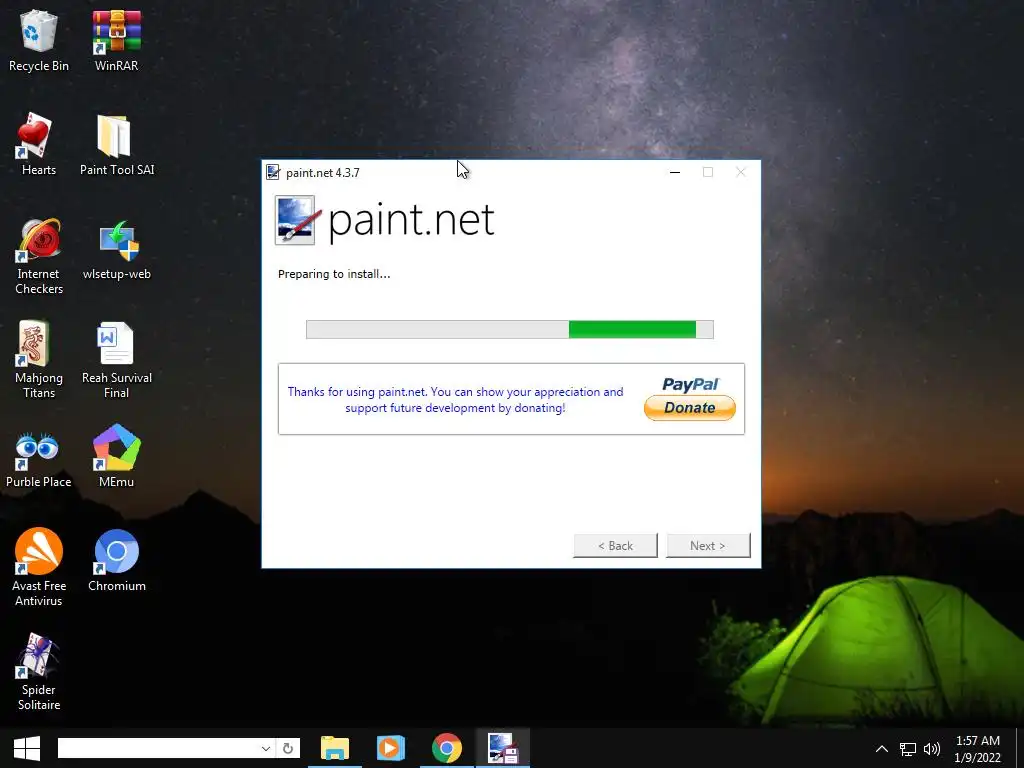Expand the taskbar address dropdown arrow
The width and height of the screenshot is (1024, 768).
click(266, 748)
